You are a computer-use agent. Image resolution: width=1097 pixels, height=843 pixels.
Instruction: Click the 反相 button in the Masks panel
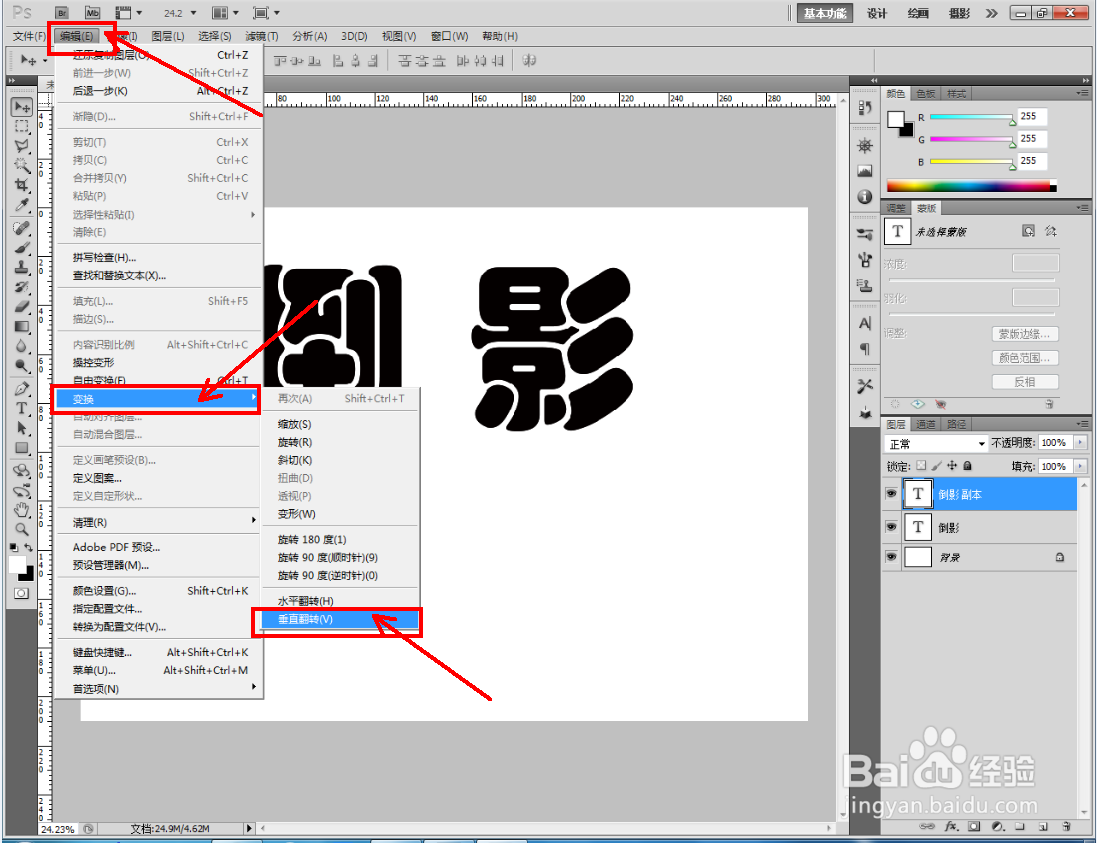tap(1025, 381)
